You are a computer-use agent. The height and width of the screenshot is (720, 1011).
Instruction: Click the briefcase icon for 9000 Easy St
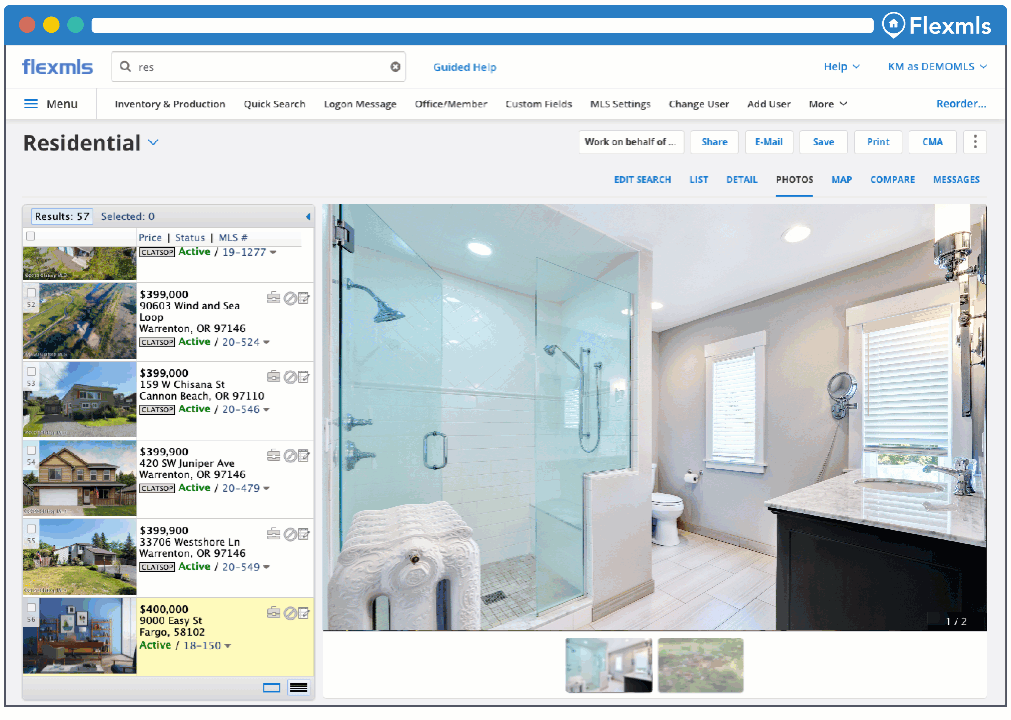point(273,612)
